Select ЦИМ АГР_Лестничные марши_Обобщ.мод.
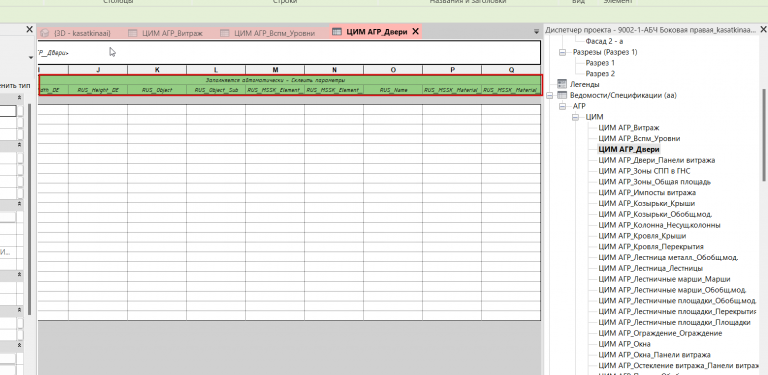The image size is (768, 375). (x=672, y=290)
